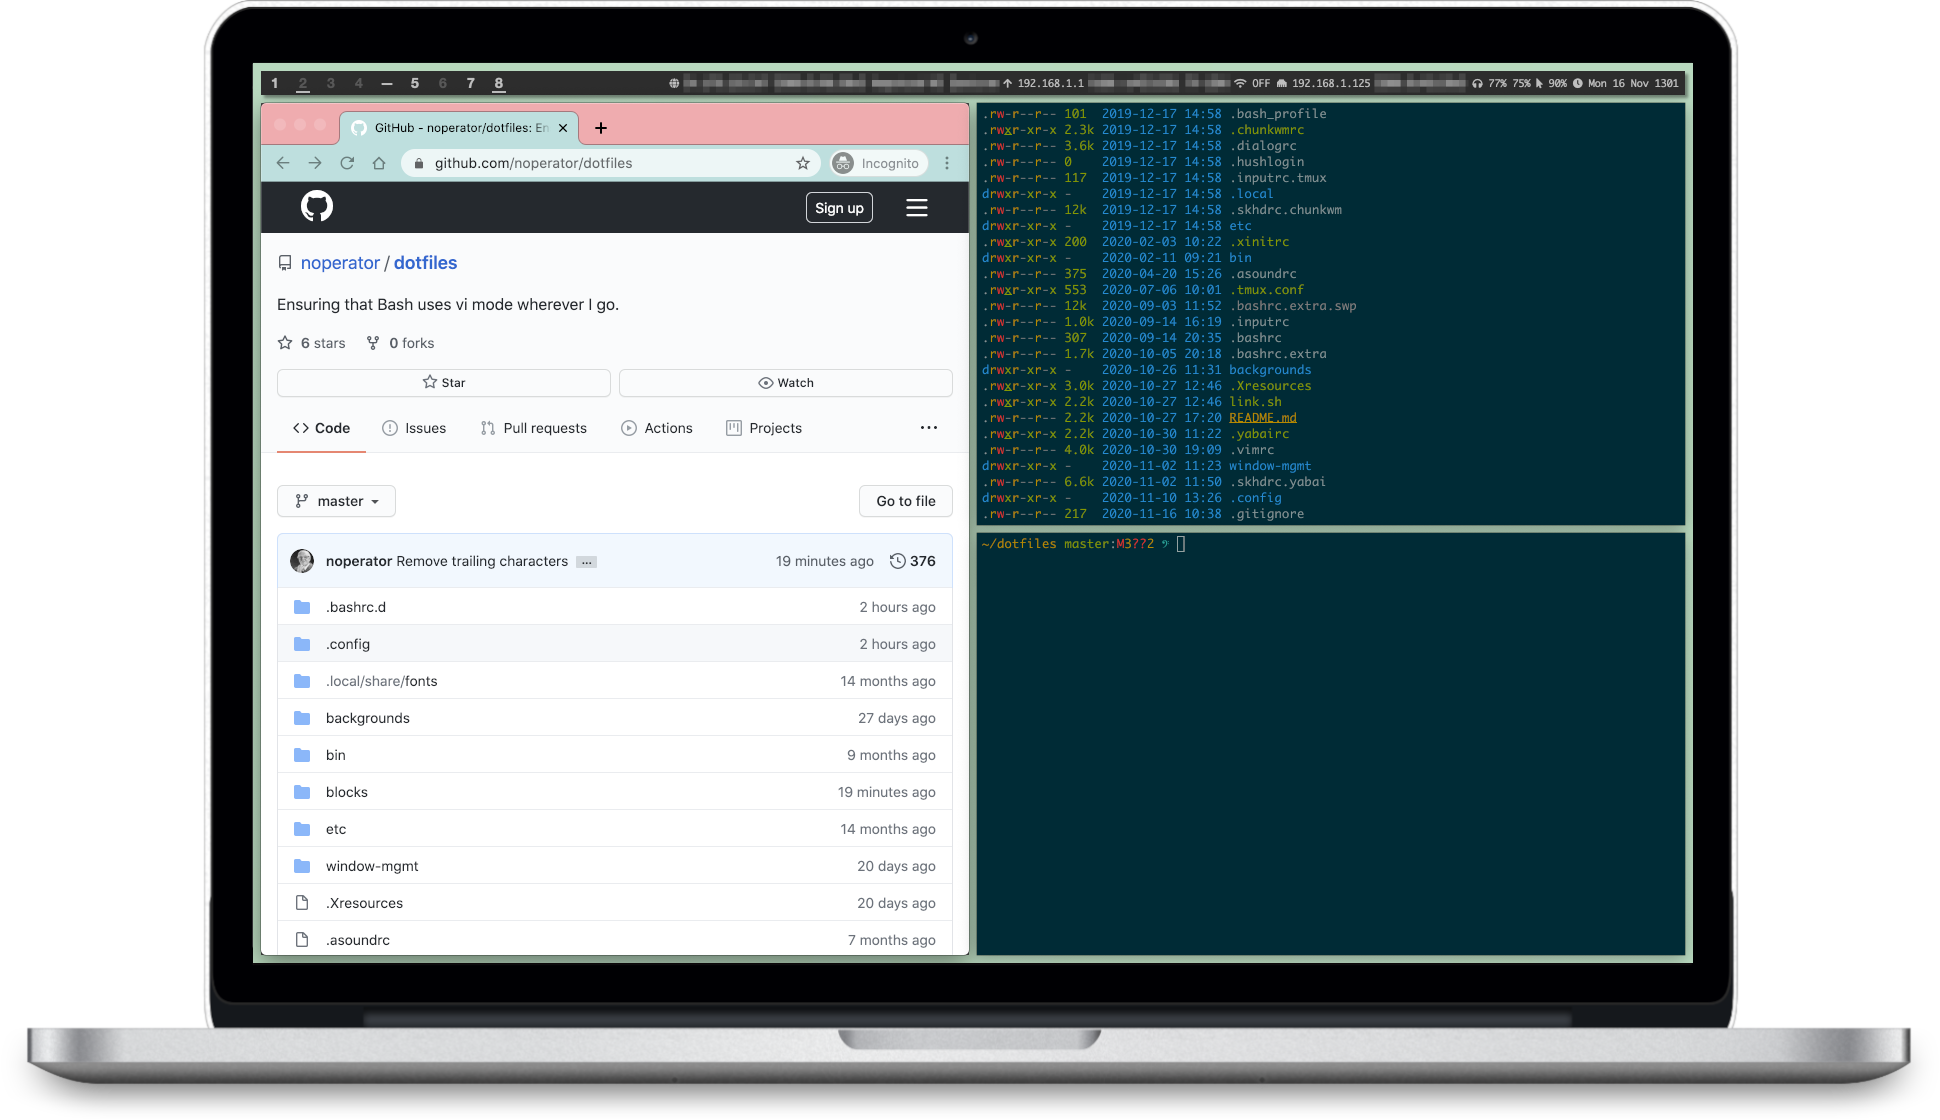Open the more repository tabs menu
The width and height of the screenshot is (1940, 1120).
(x=929, y=428)
